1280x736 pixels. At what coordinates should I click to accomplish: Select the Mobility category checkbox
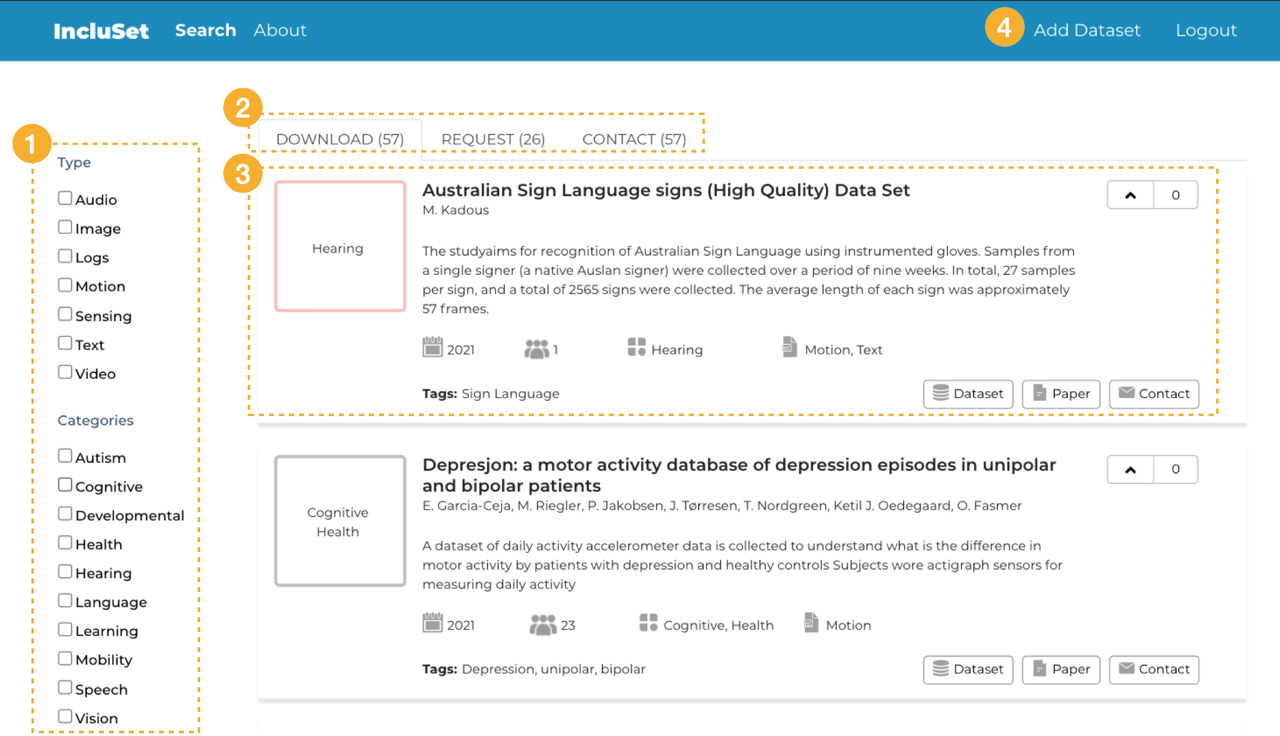tap(65, 659)
